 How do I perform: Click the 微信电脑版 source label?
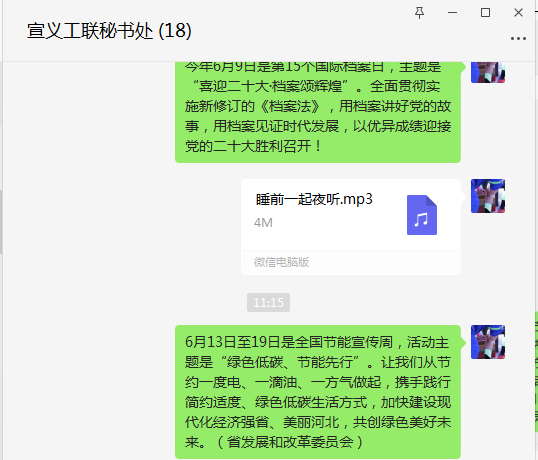[281, 262]
